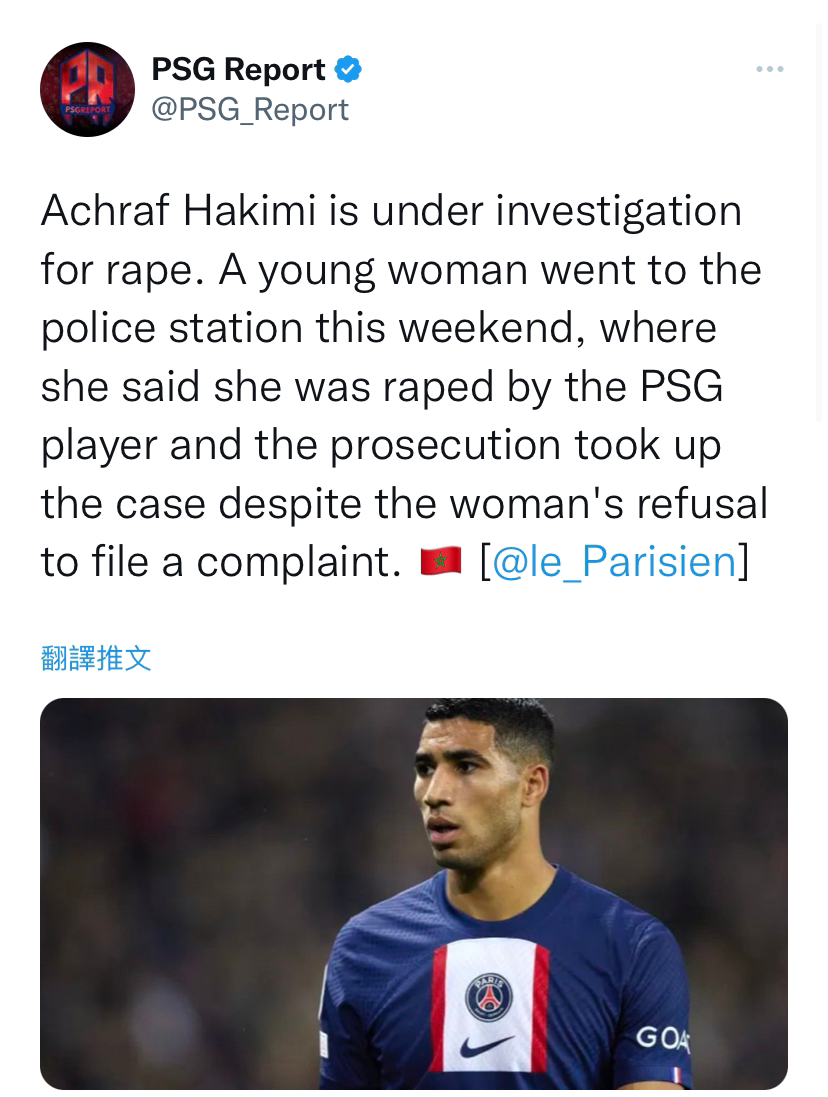This screenshot has width=828, height=1097.
Task: Click the Morocco flag emoji in the tweet
Action: [x=440, y=561]
